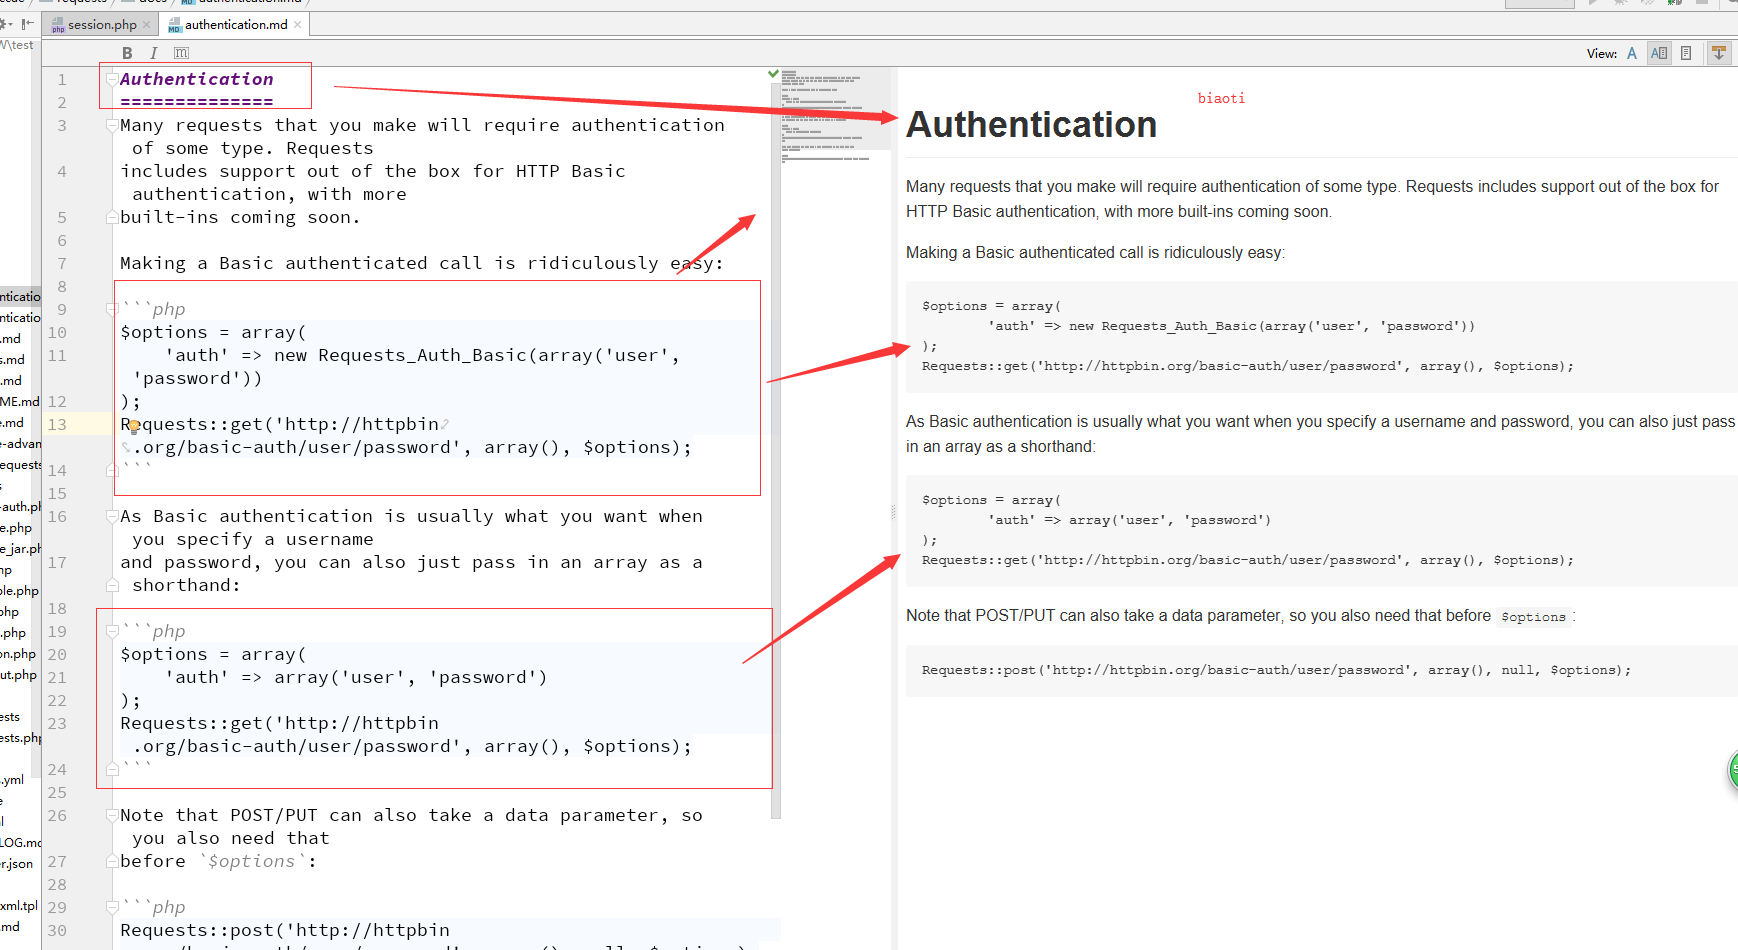1738x950 pixels.
Task: Select the authentication.md tab
Action: coord(235,25)
